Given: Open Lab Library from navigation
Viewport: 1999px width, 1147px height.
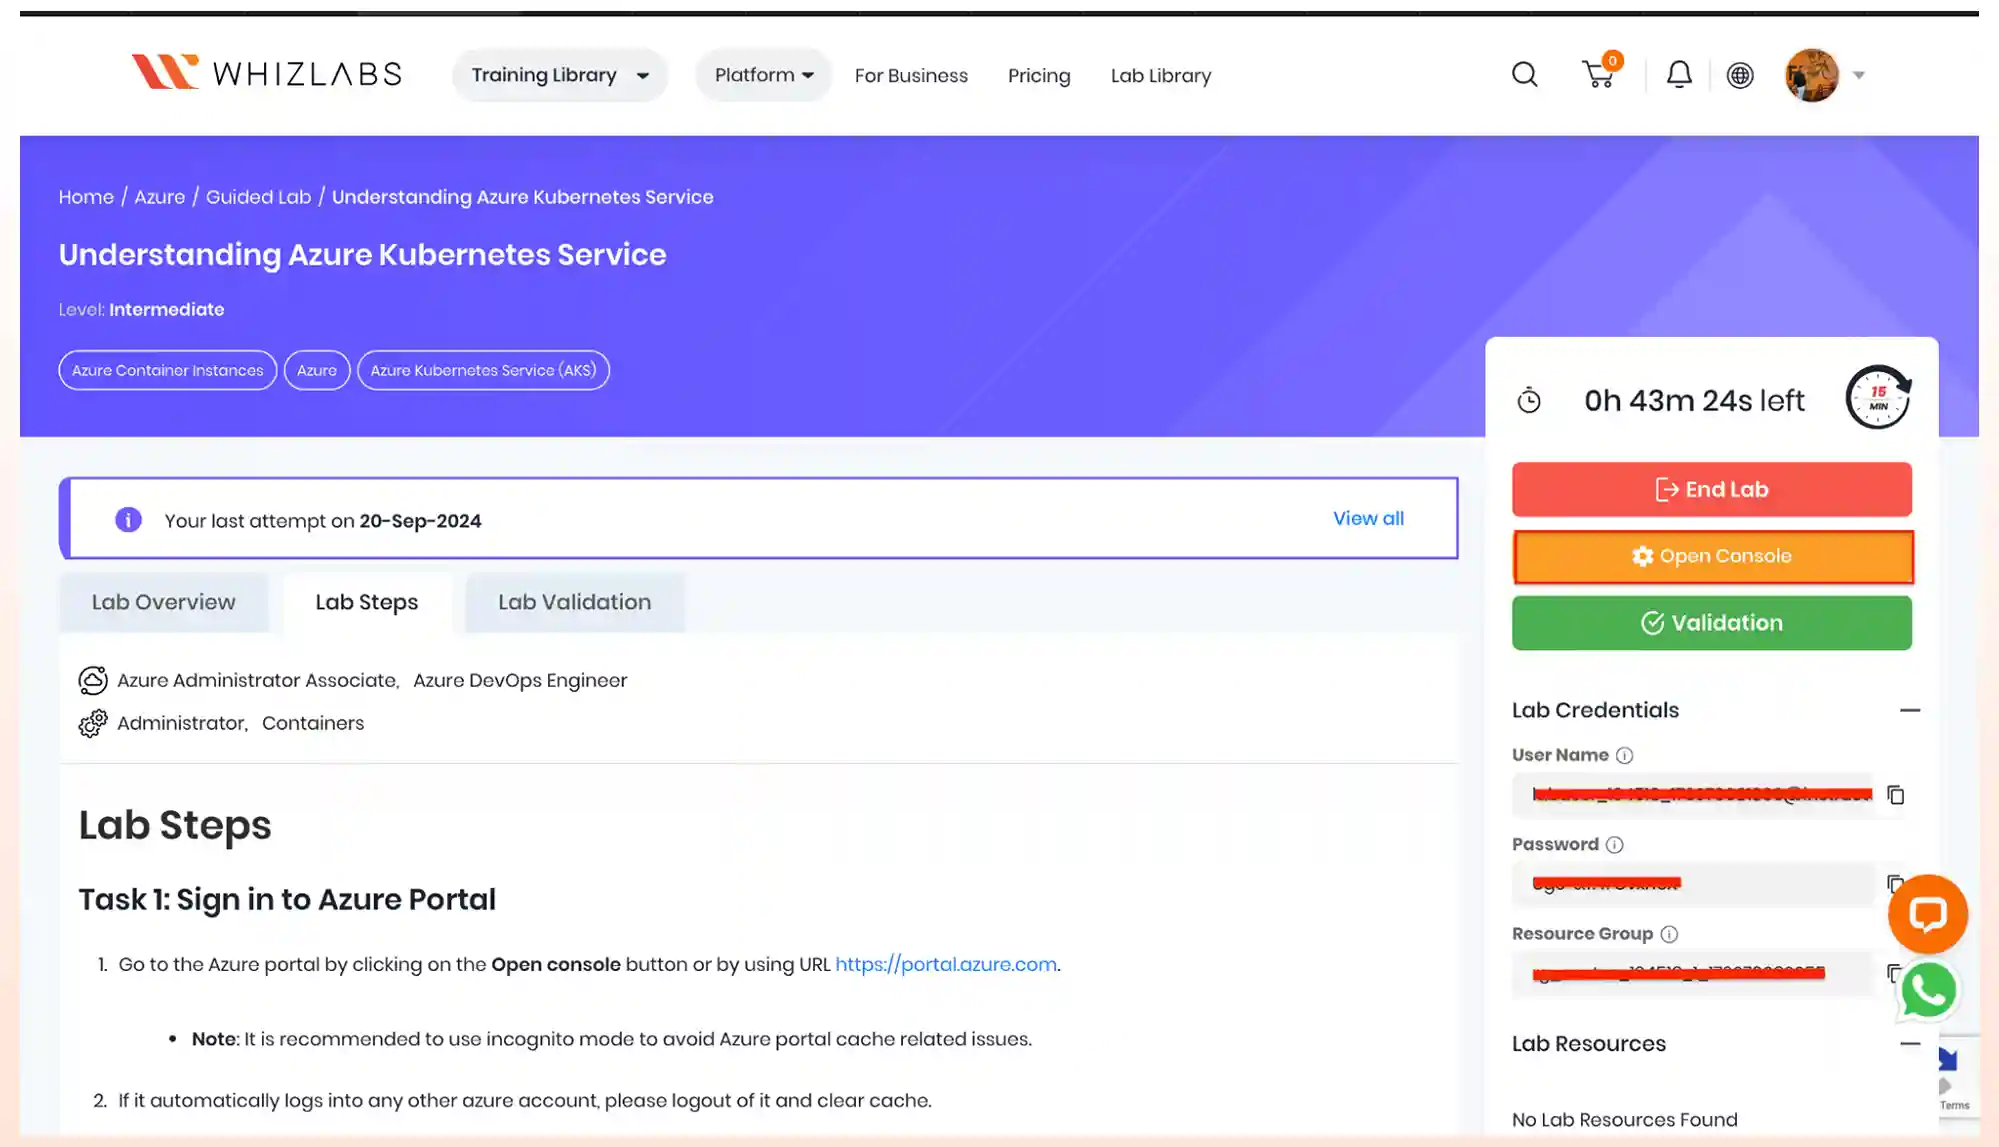Looking at the screenshot, I should pos(1161,76).
